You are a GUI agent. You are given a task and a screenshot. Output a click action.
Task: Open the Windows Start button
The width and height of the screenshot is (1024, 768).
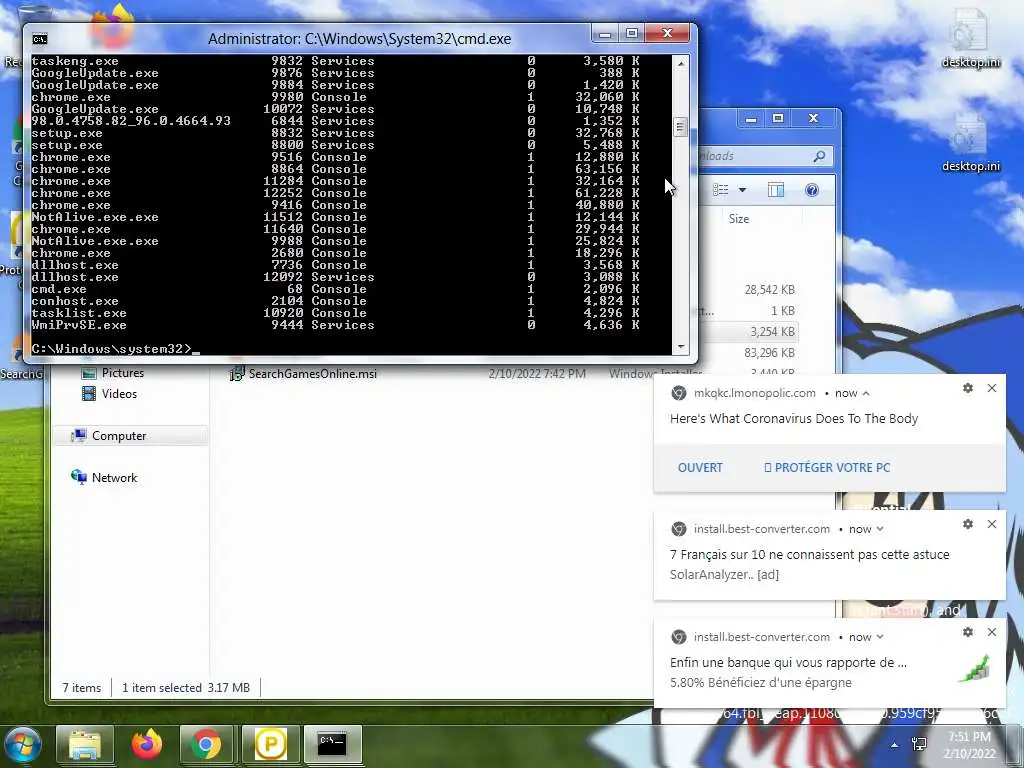tap(24, 745)
